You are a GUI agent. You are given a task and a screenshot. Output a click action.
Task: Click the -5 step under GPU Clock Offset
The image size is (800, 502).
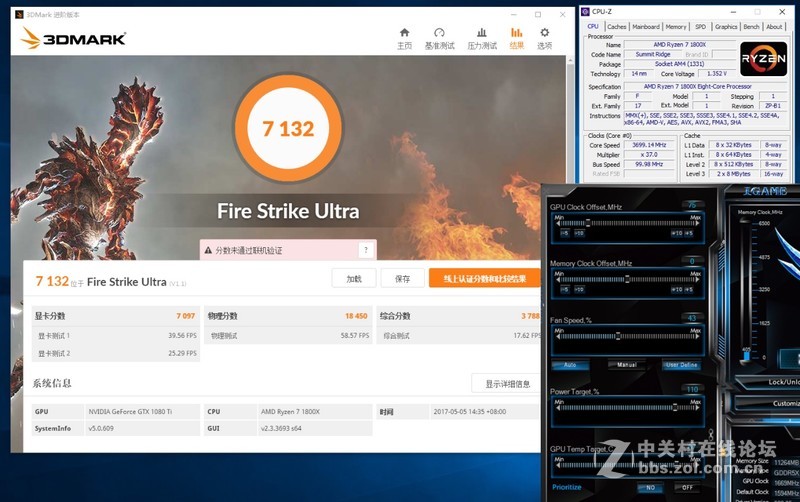(x=565, y=233)
